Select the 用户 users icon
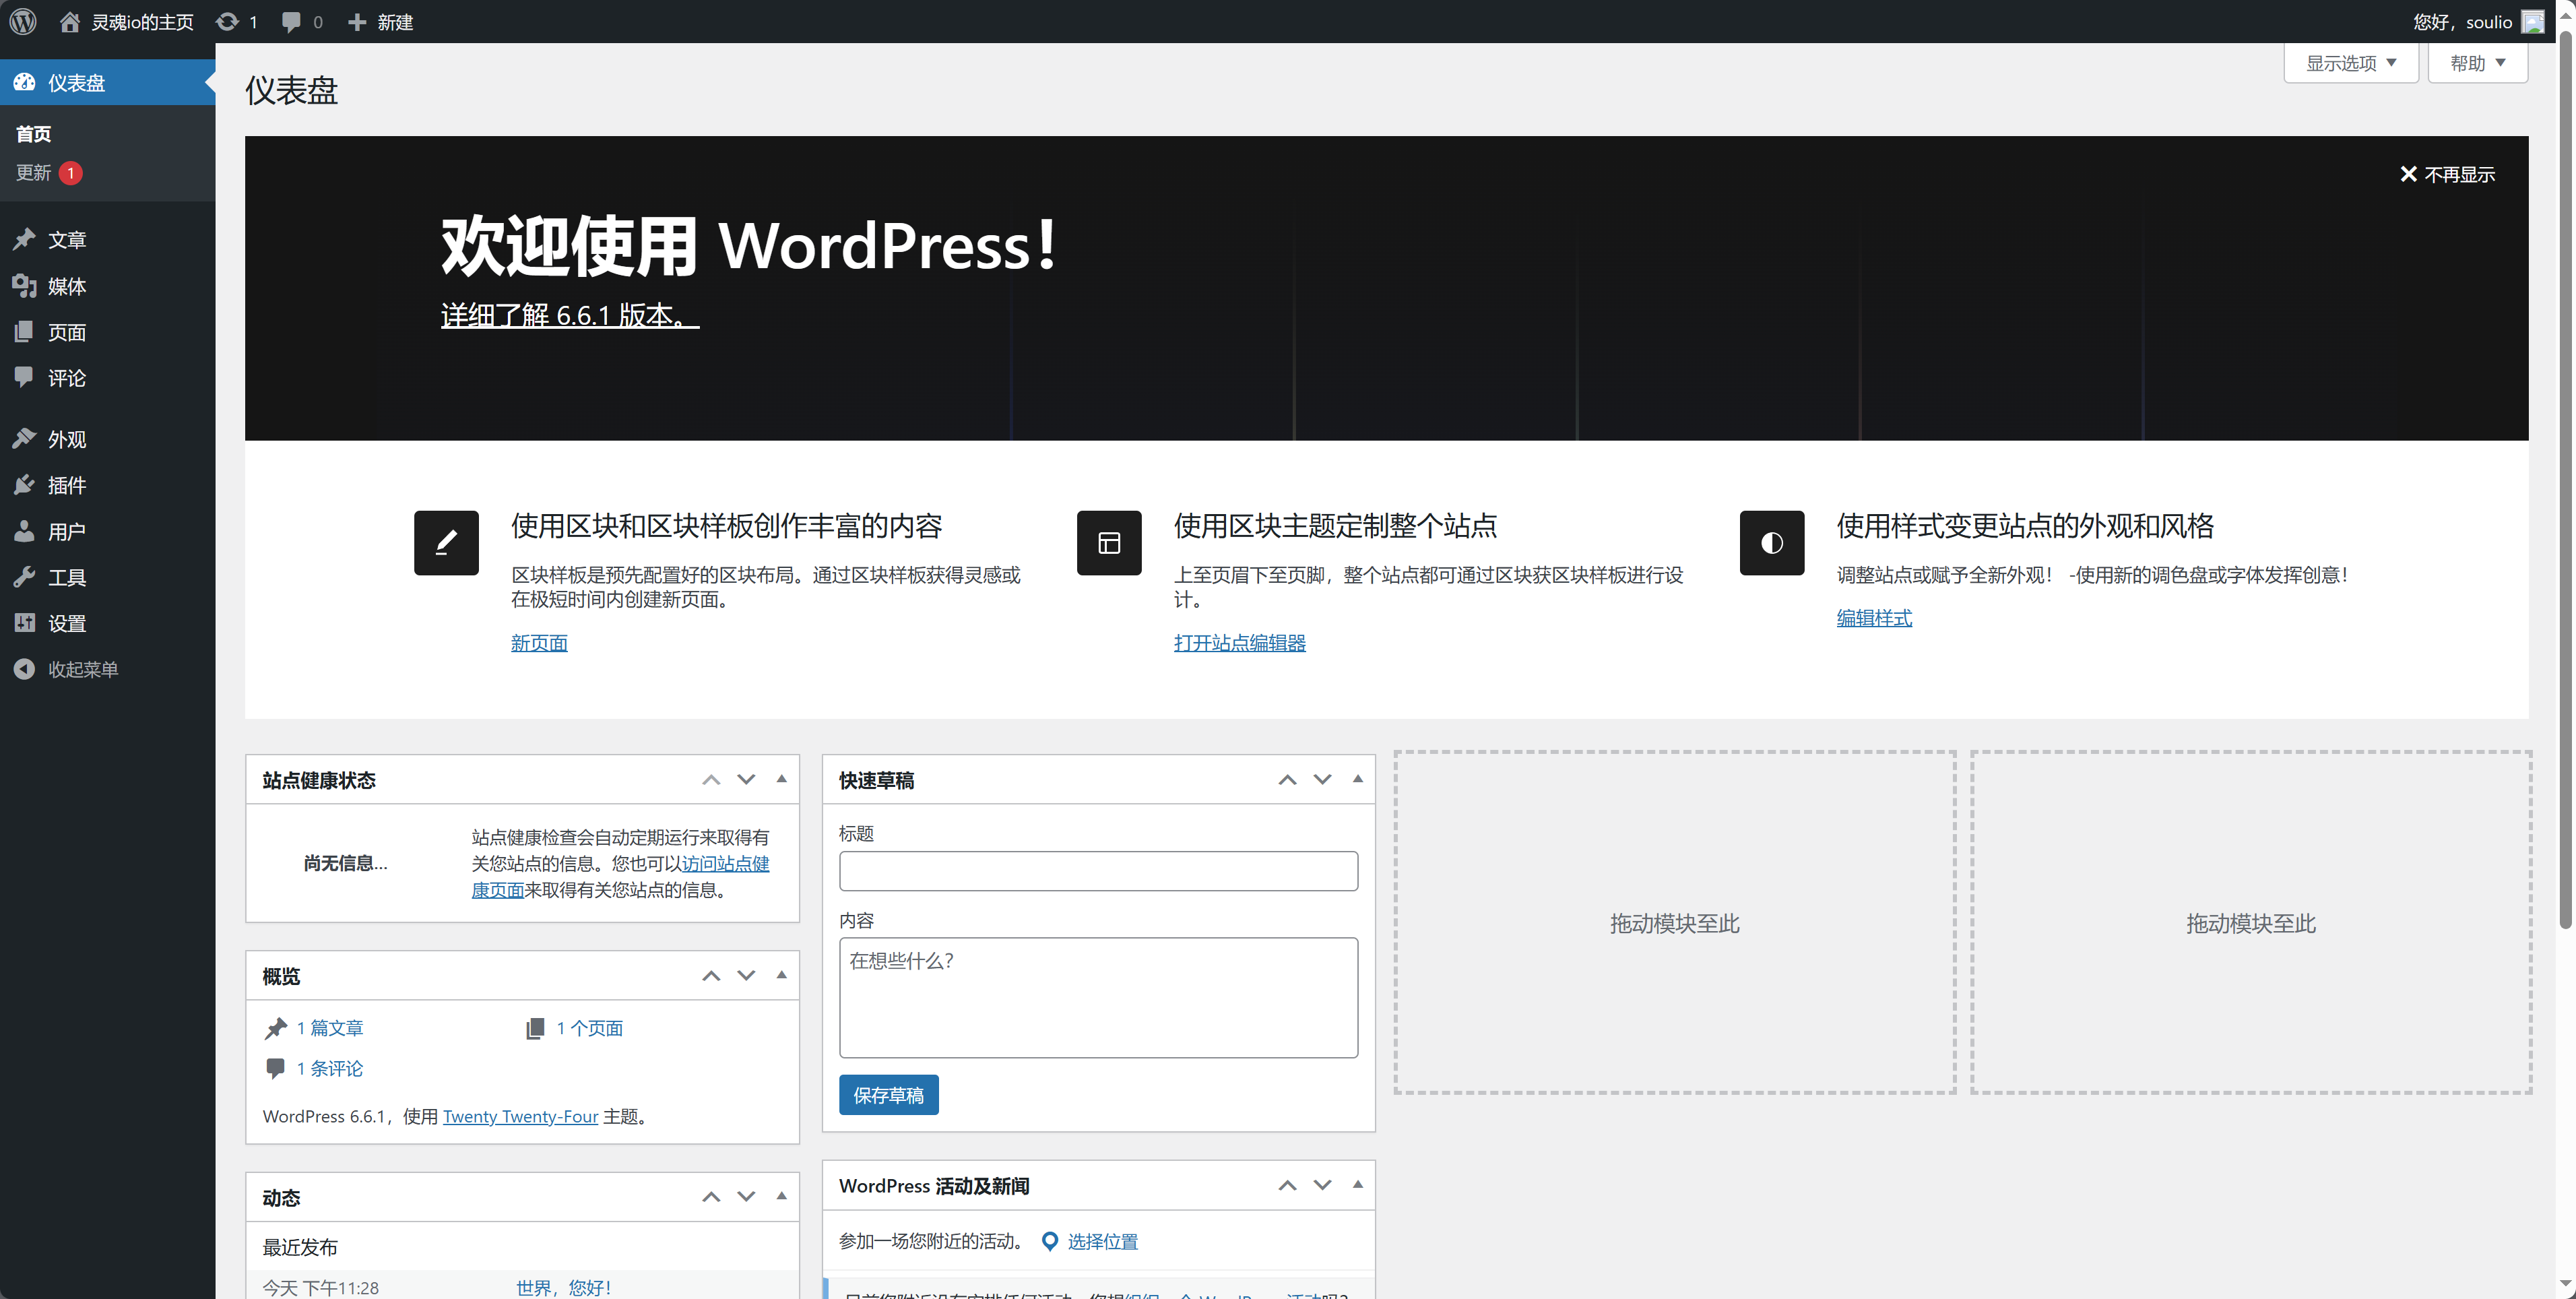Image resolution: width=2576 pixels, height=1299 pixels. (x=26, y=530)
